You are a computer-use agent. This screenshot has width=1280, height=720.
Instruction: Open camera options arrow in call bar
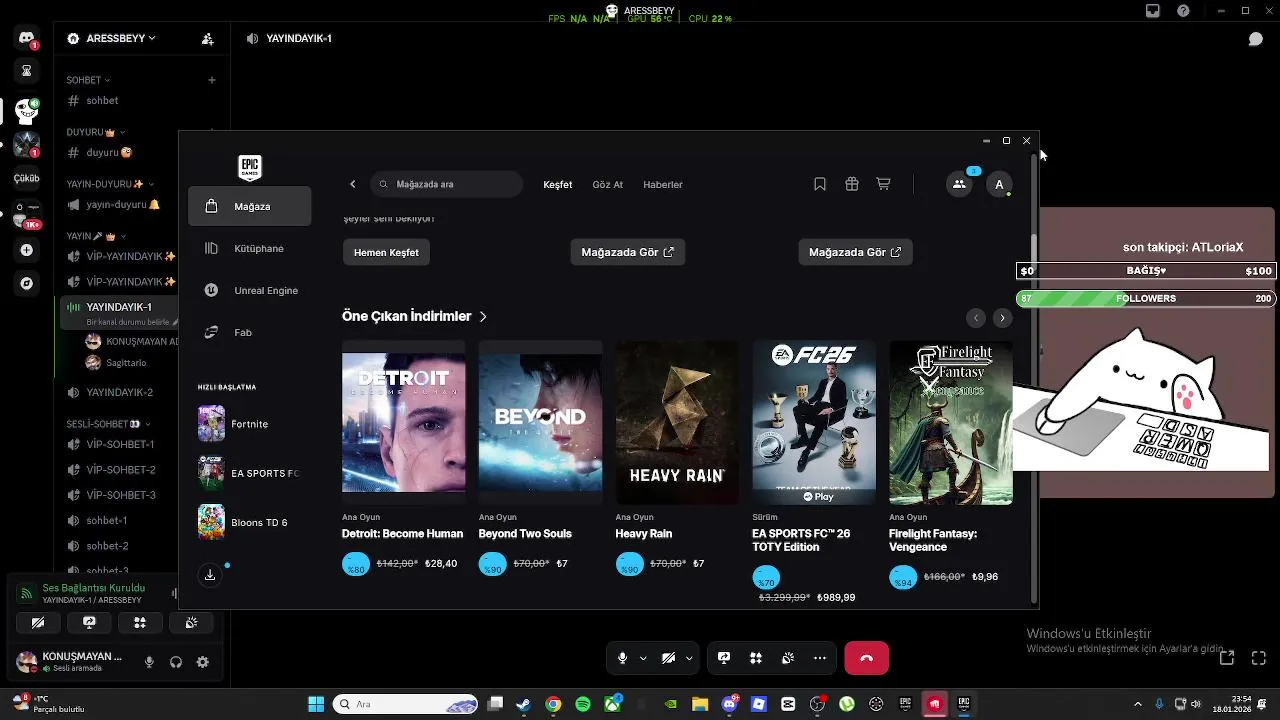(691, 658)
